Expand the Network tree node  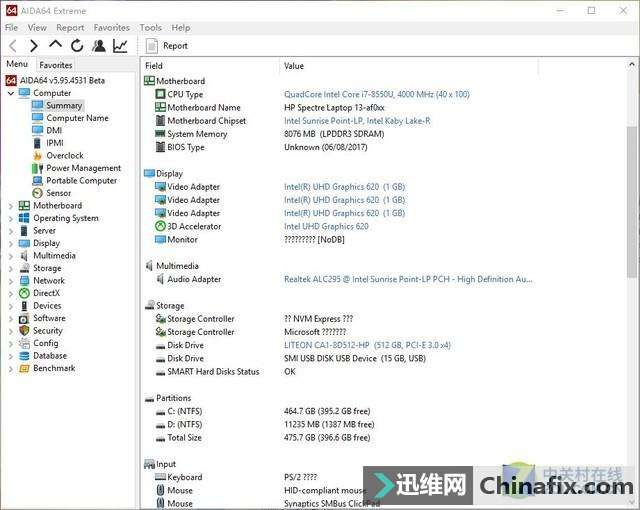pyautogui.click(x=11, y=281)
